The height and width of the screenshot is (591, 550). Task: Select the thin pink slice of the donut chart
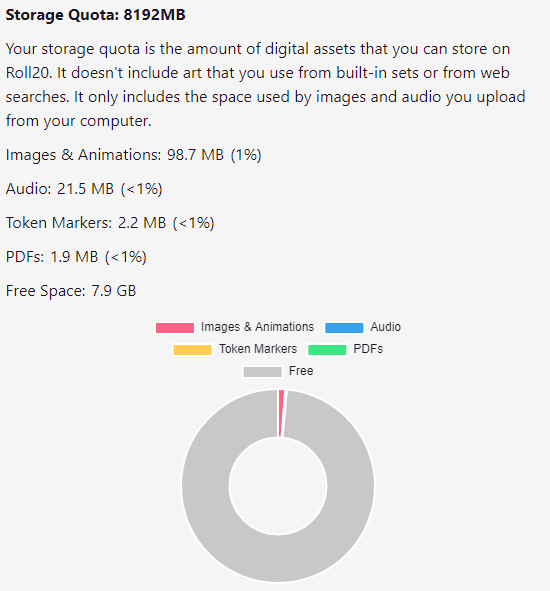coord(281,413)
